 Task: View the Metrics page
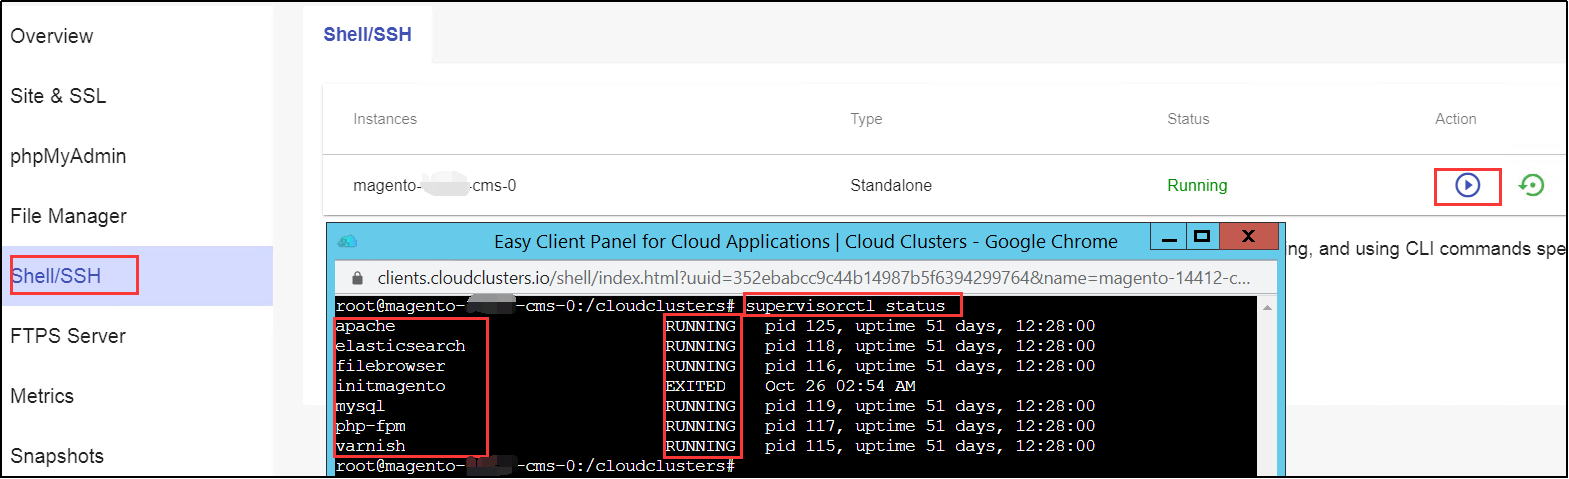(x=42, y=396)
